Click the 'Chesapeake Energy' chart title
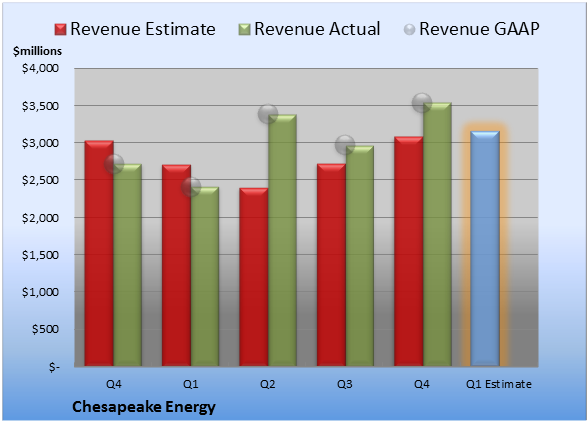 [x=144, y=407]
